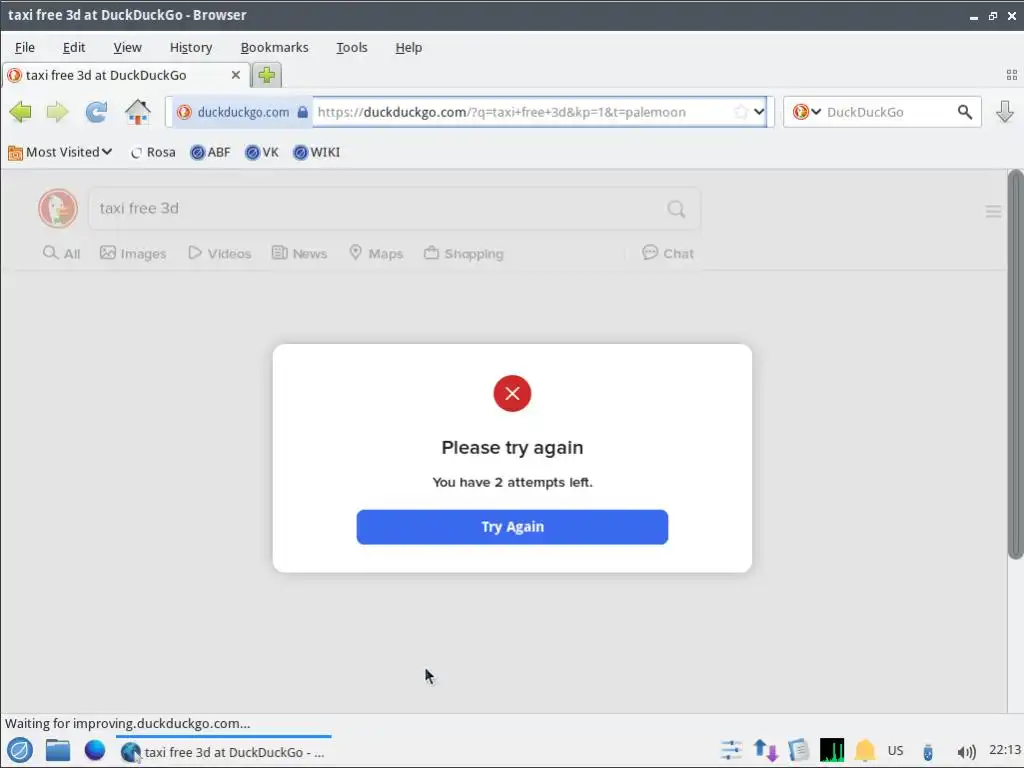Image resolution: width=1024 pixels, height=768 pixels.
Task: Expand the Most Visited bookmarks folder
Action: pyautogui.click(x=60, y=152)
